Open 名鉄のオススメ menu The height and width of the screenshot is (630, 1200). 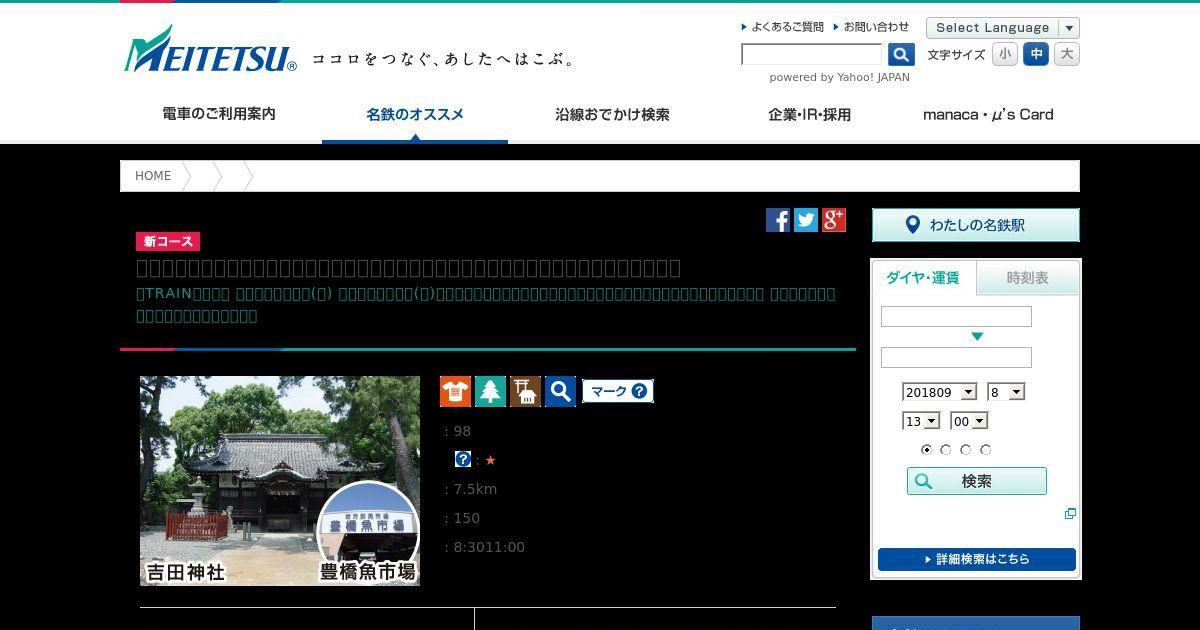coord(415,115)
